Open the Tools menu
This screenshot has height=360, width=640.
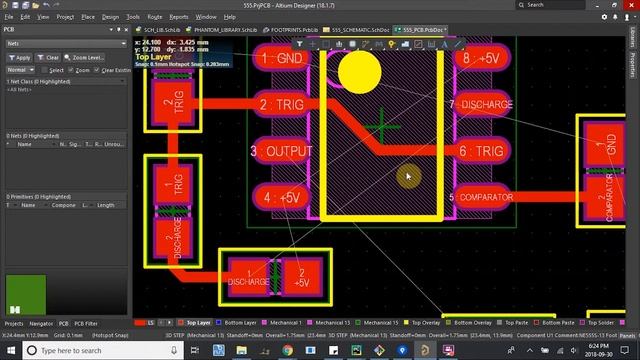pos(133,17)
